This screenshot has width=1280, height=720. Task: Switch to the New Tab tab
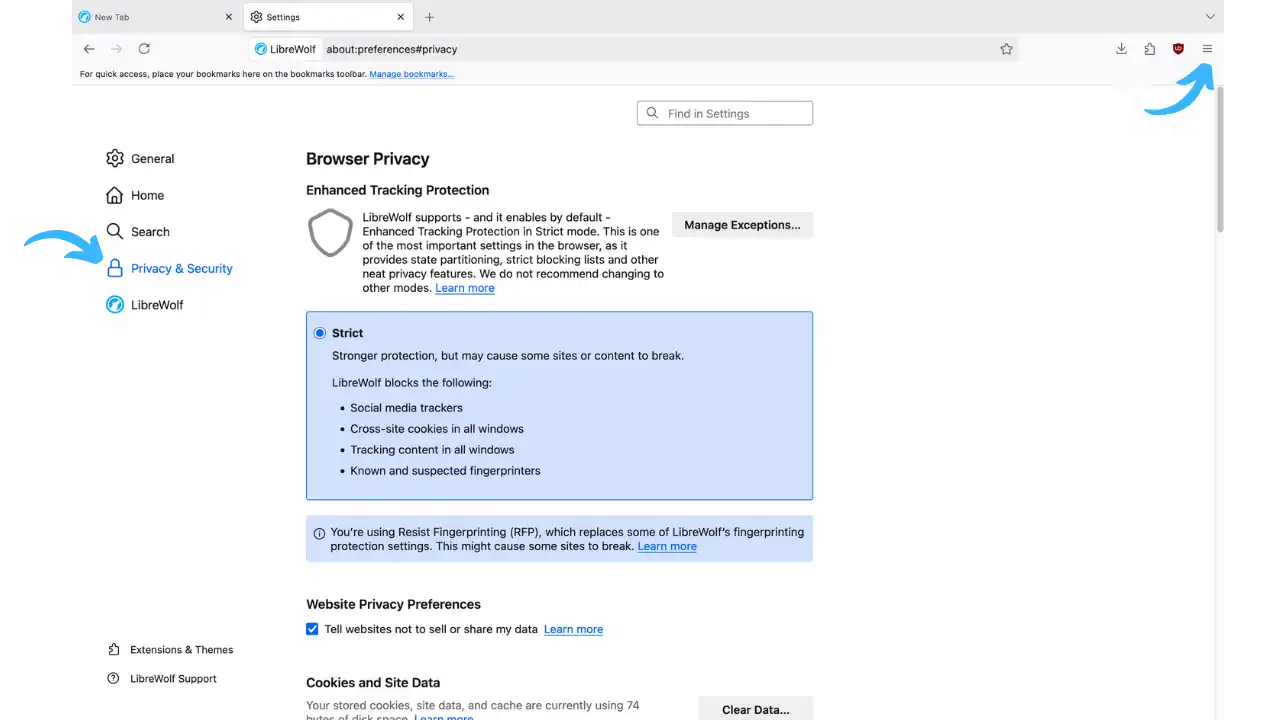[x=156, y=17]
